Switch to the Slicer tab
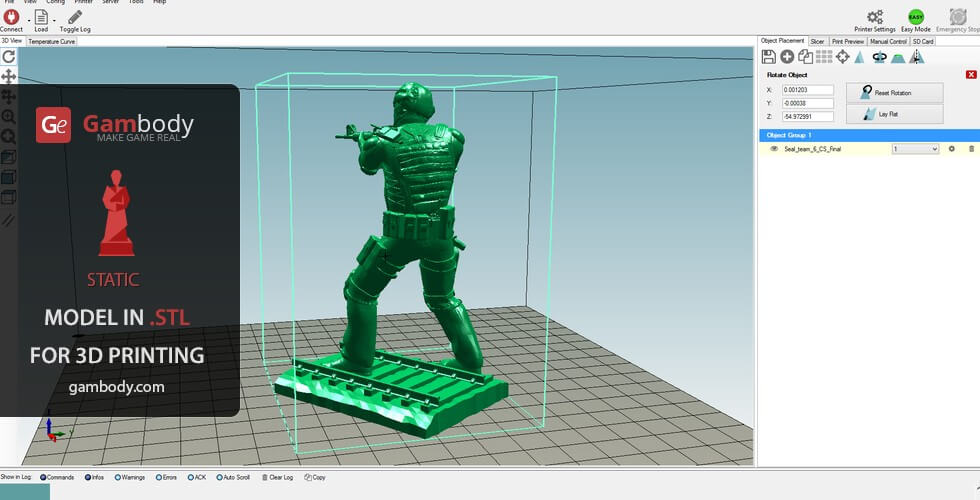This screenshot has width=980, height=500. tap(817, 42)
